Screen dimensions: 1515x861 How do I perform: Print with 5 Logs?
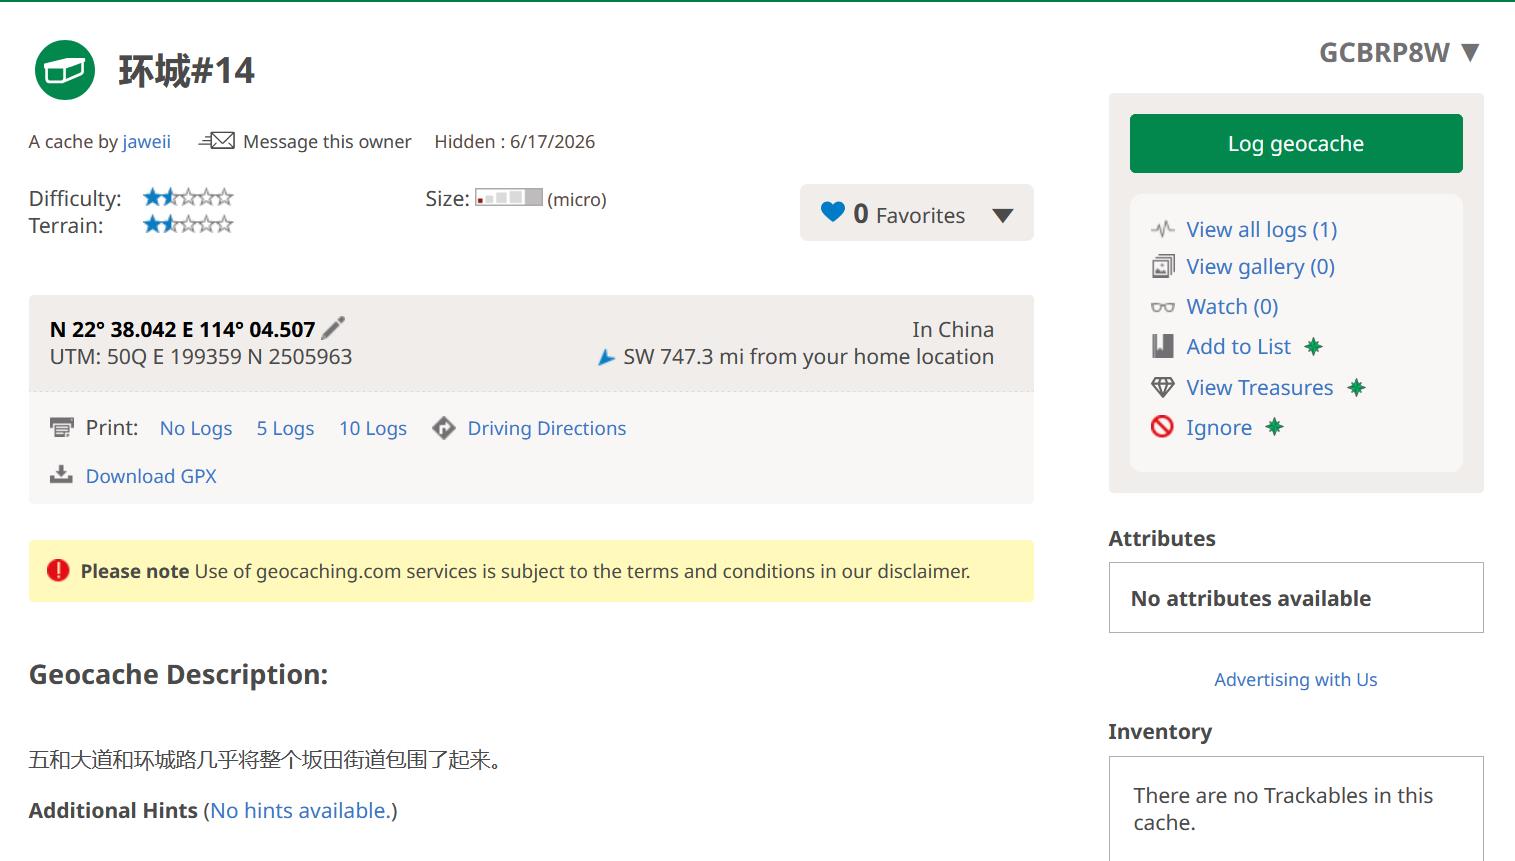coord(285,428)
